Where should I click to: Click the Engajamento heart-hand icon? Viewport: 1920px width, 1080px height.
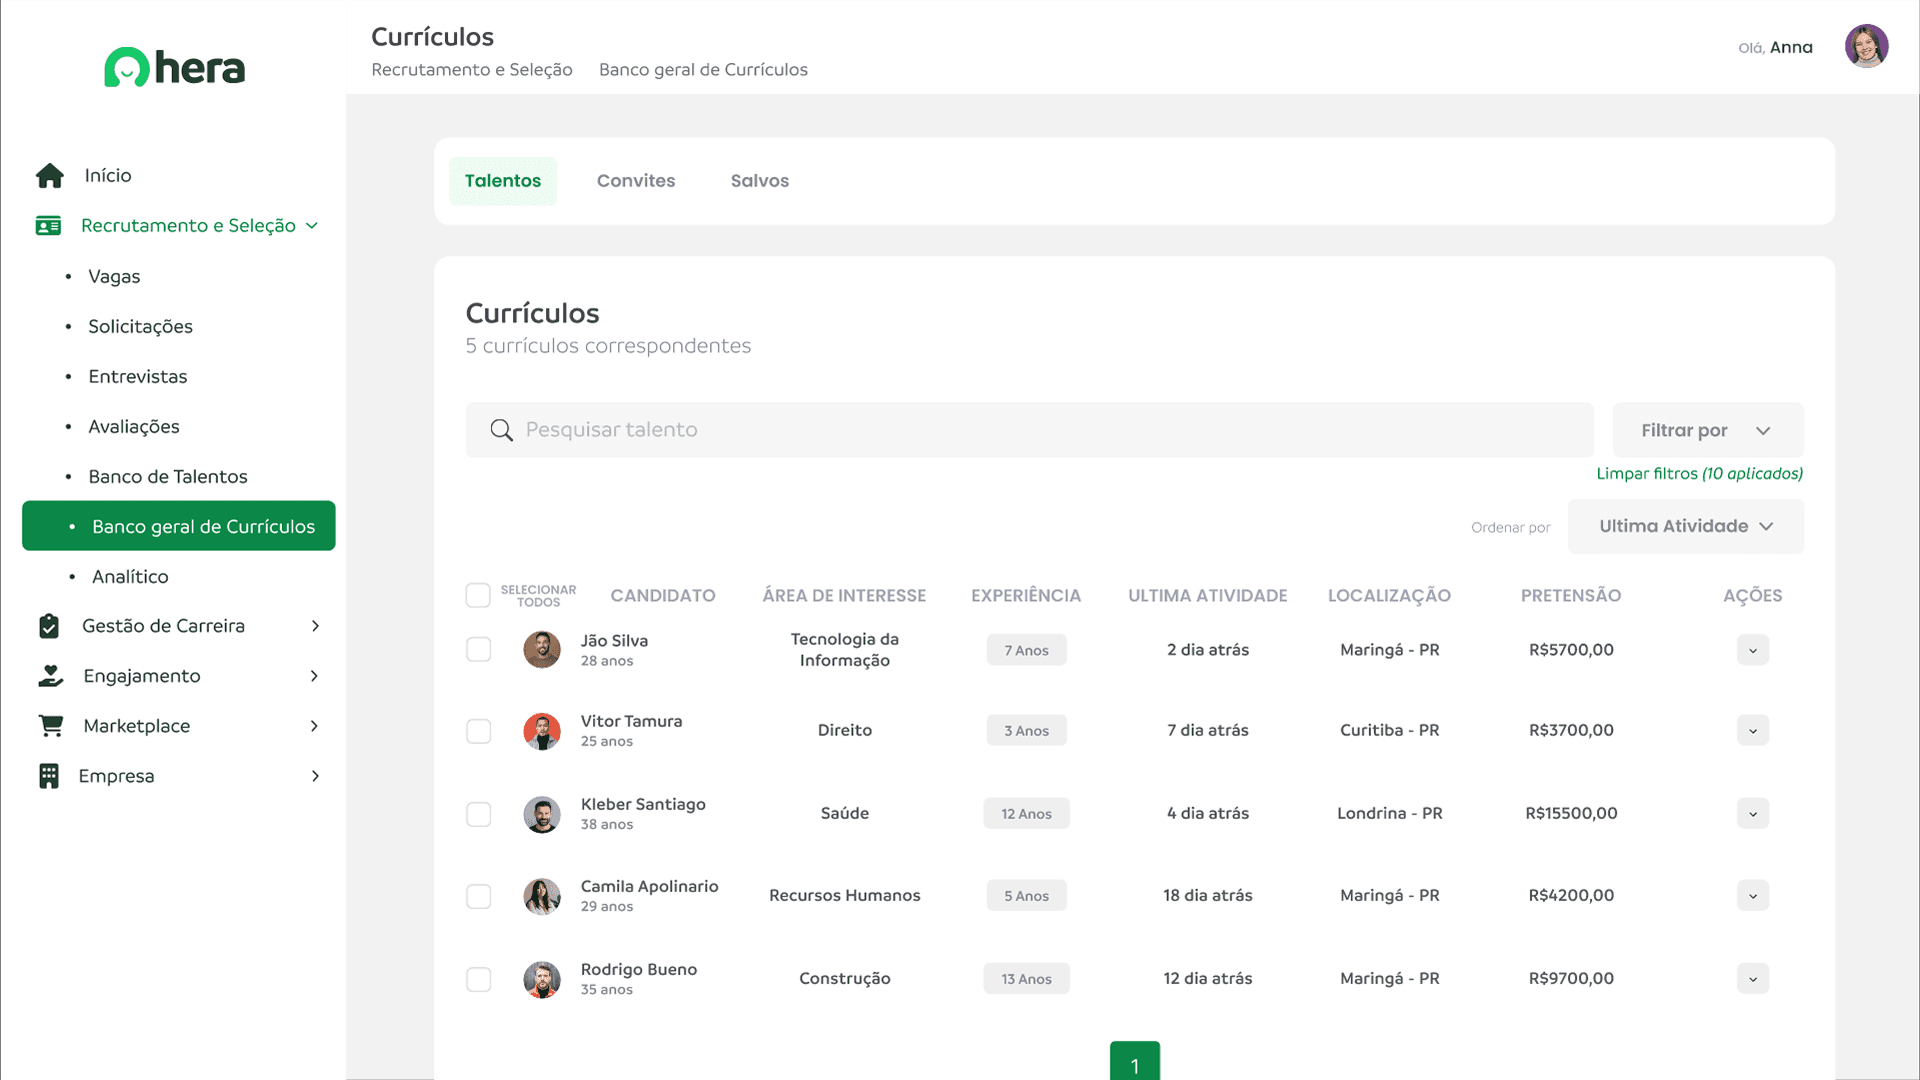[50, 676]
